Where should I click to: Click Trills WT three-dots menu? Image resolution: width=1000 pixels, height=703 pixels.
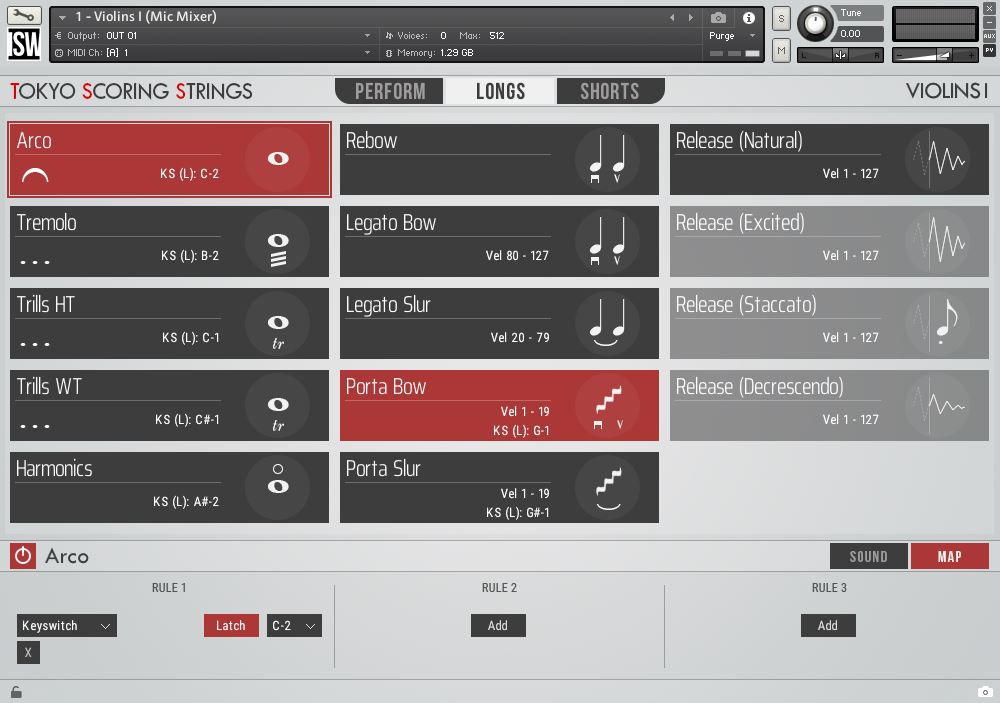[35, 426]
